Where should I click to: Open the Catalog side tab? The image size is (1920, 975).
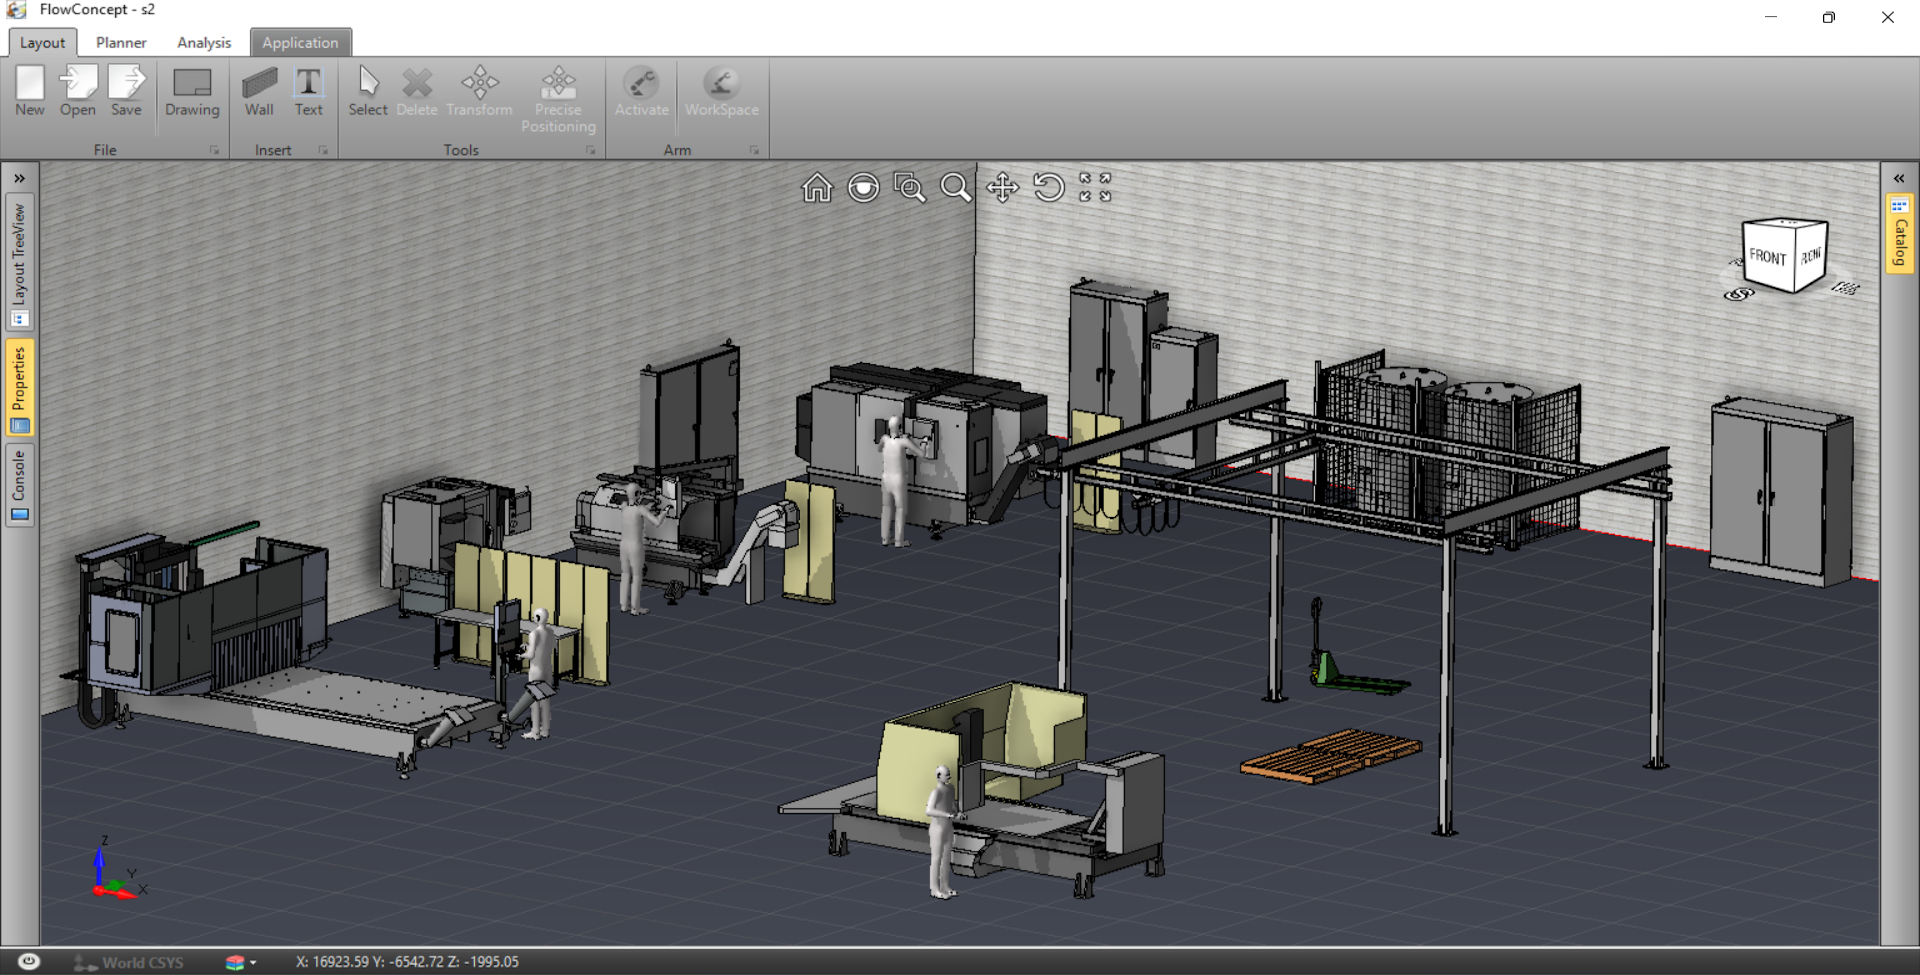click(x=1900, y=233)
